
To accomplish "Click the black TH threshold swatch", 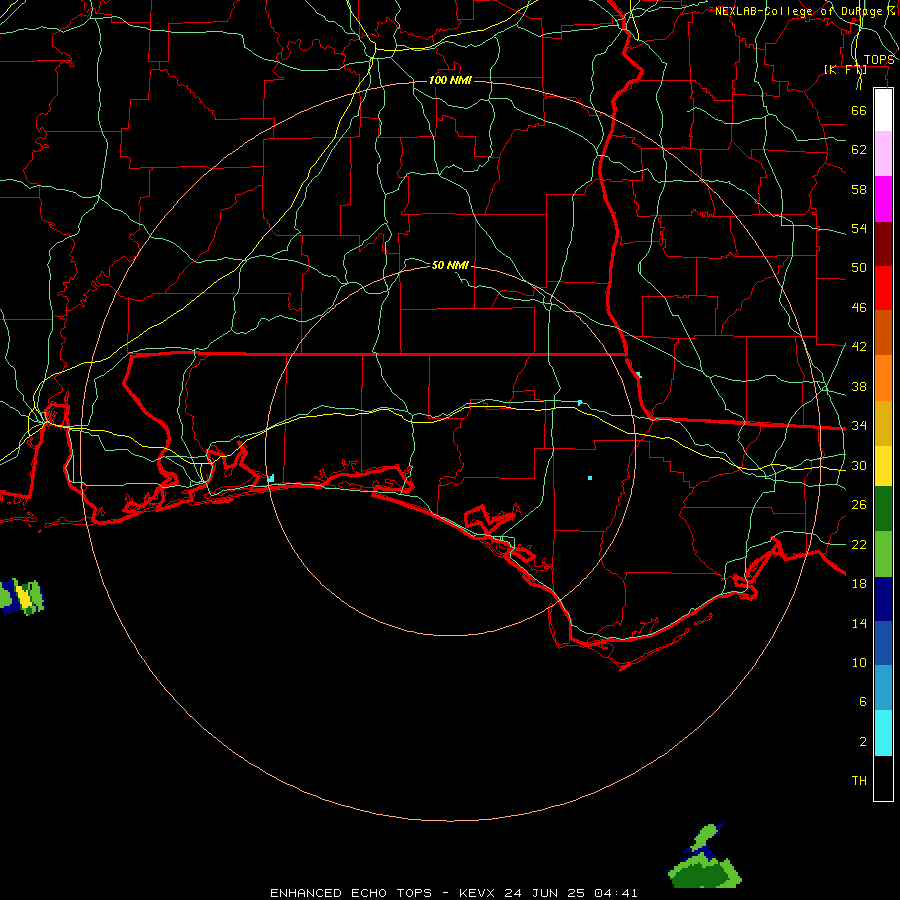I will (x=883, y=778).
